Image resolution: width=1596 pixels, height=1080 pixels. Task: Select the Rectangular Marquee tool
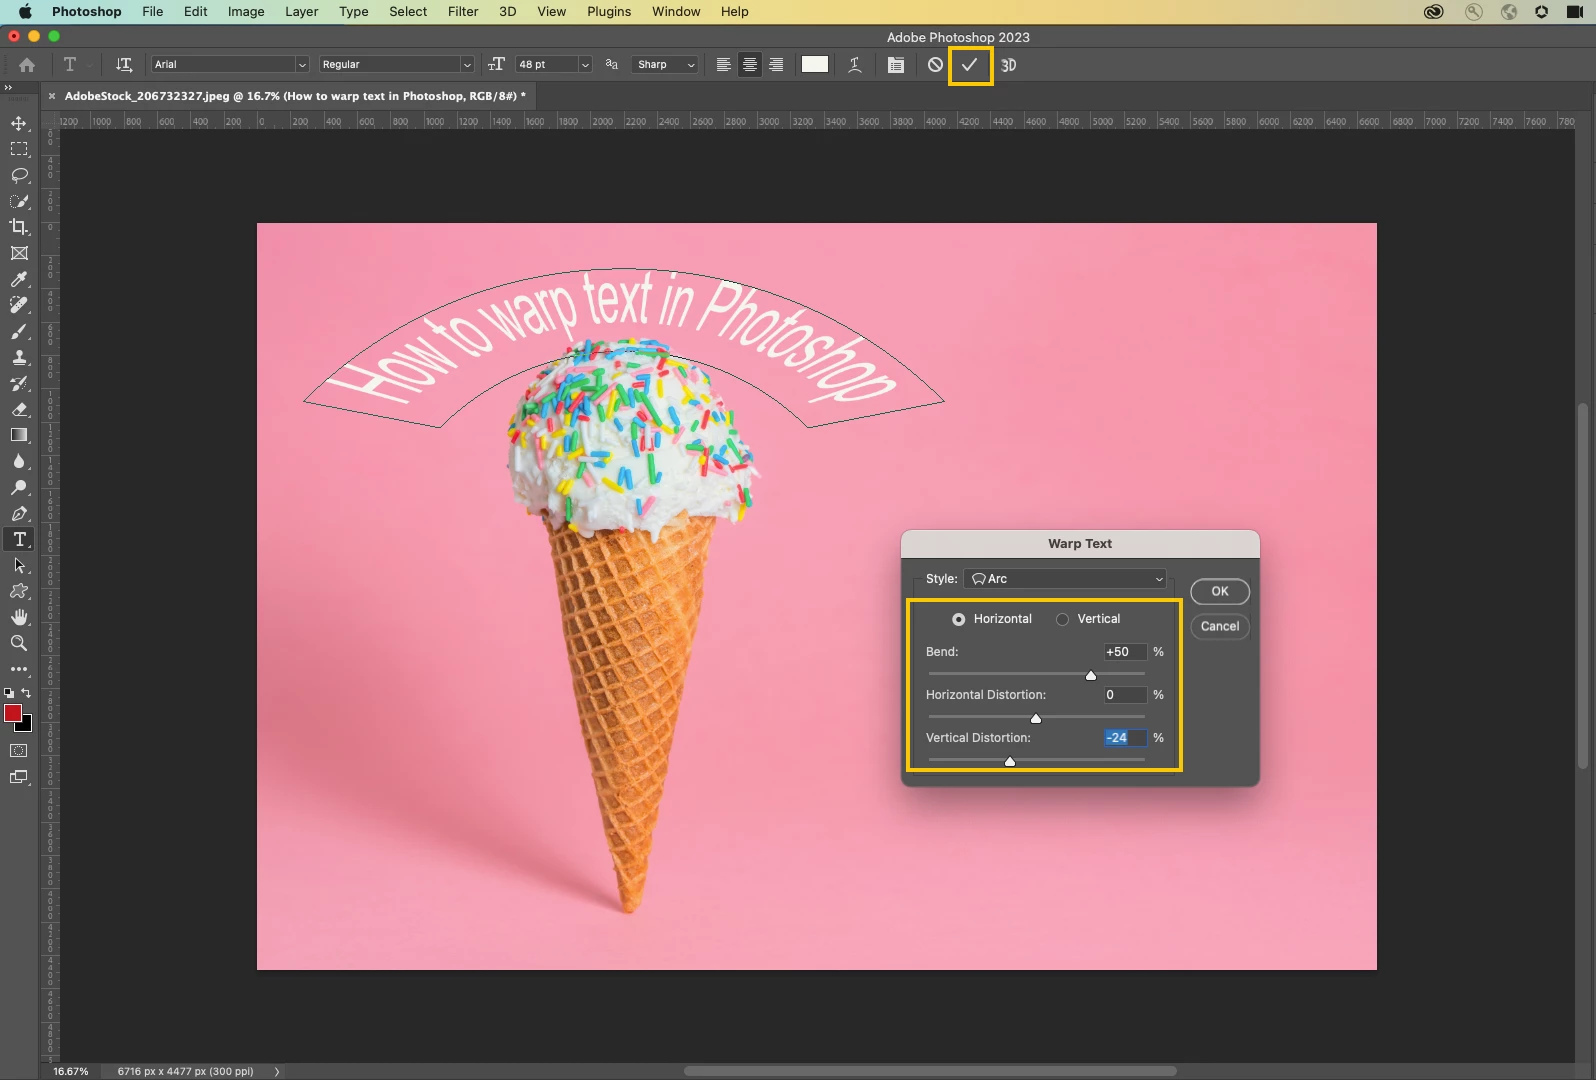(x=19, y=149)
